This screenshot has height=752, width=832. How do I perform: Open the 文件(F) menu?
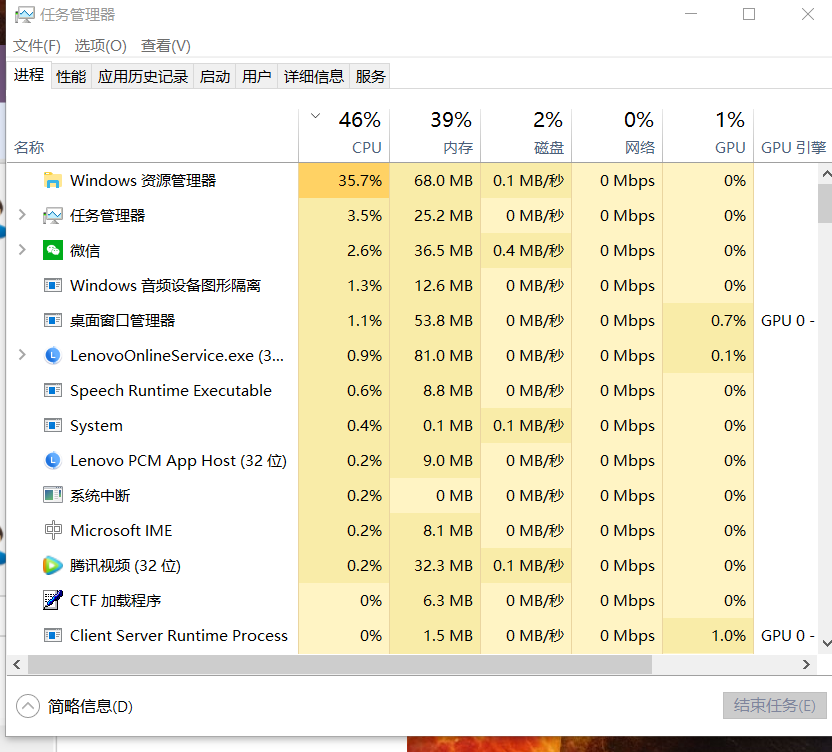[37, 46]
